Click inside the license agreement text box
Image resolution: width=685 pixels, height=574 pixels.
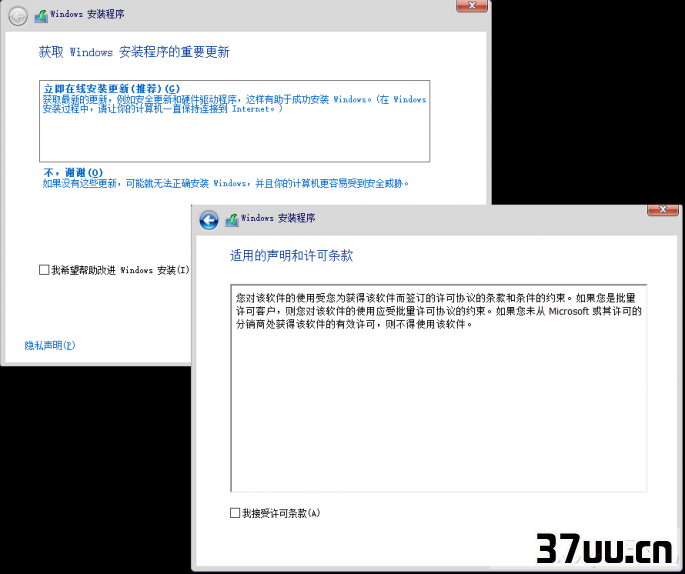439,388
